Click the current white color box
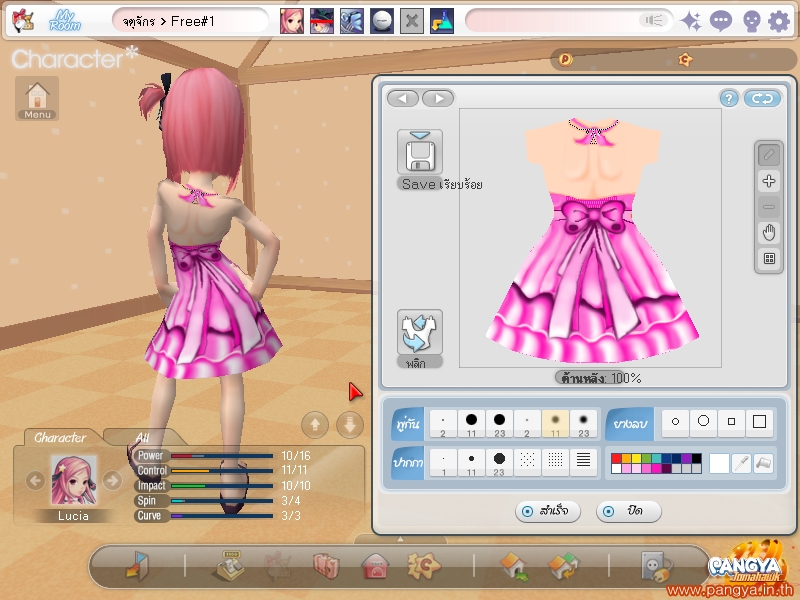The image size is (800, 600). pyautogui.click(x=719, y=463)
